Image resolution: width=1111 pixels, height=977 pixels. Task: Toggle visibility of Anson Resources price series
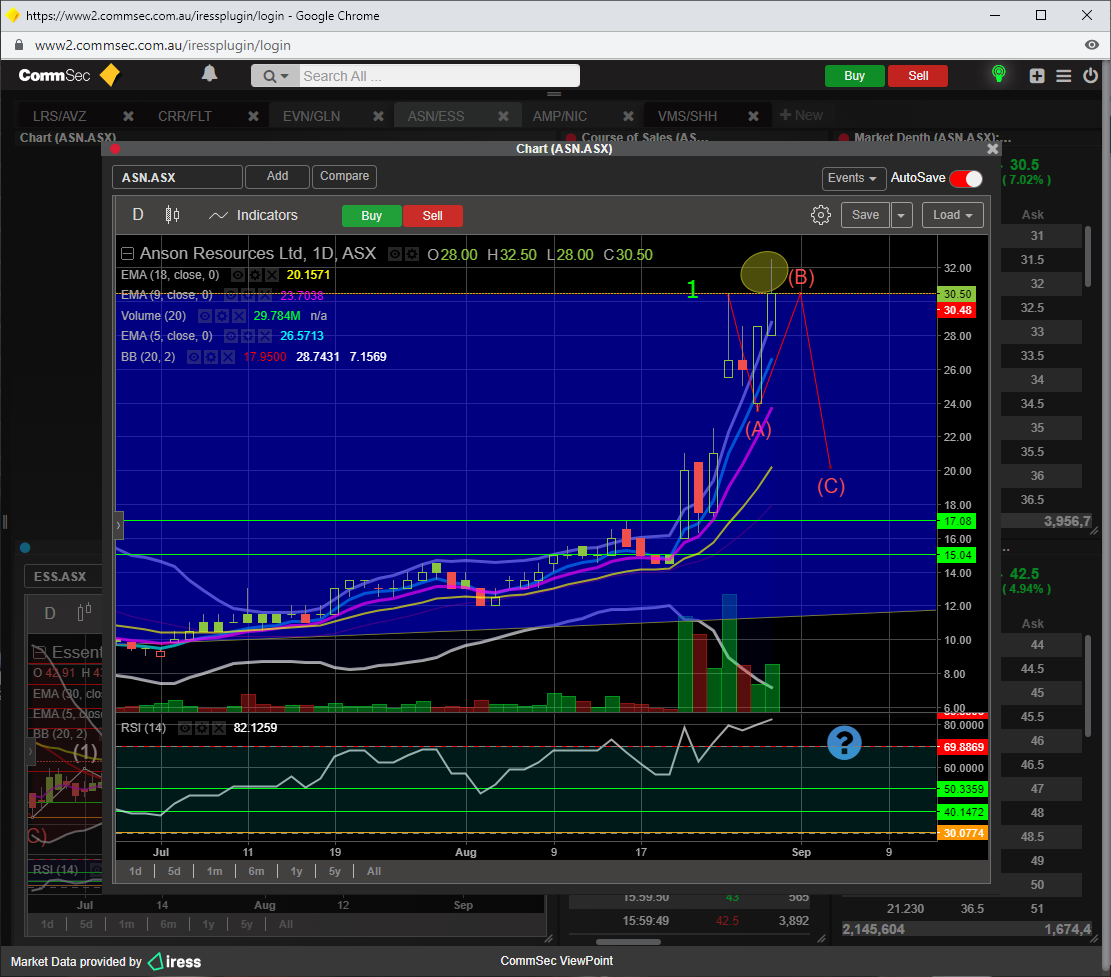(x=395, y=254)
